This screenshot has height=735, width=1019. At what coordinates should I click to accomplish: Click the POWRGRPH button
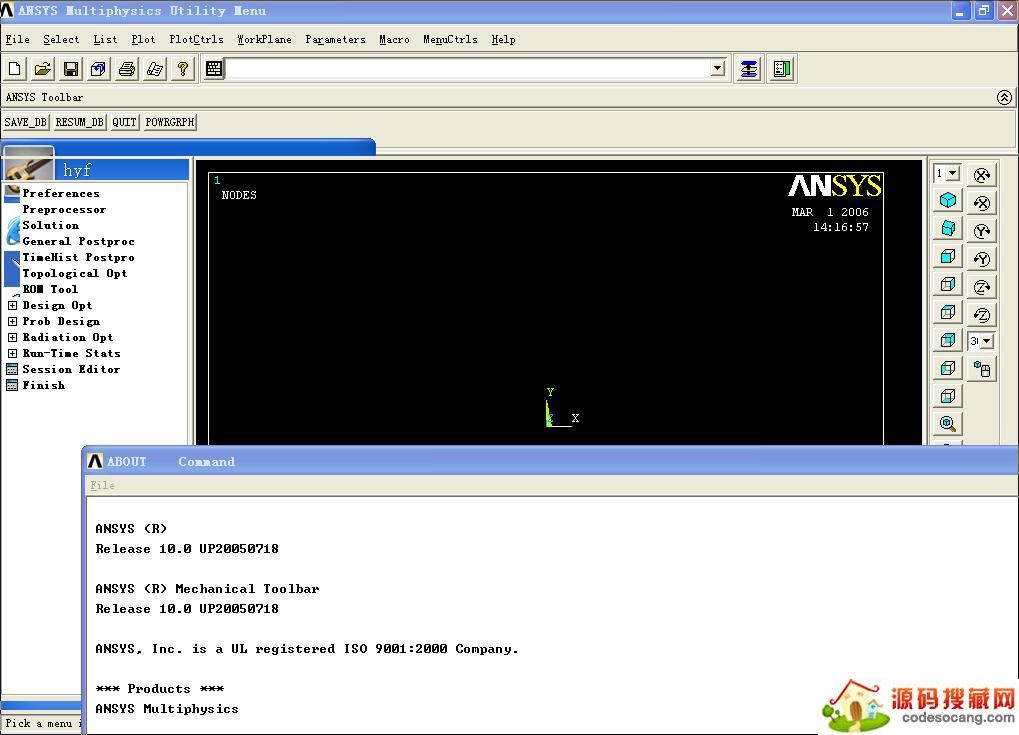170,122
